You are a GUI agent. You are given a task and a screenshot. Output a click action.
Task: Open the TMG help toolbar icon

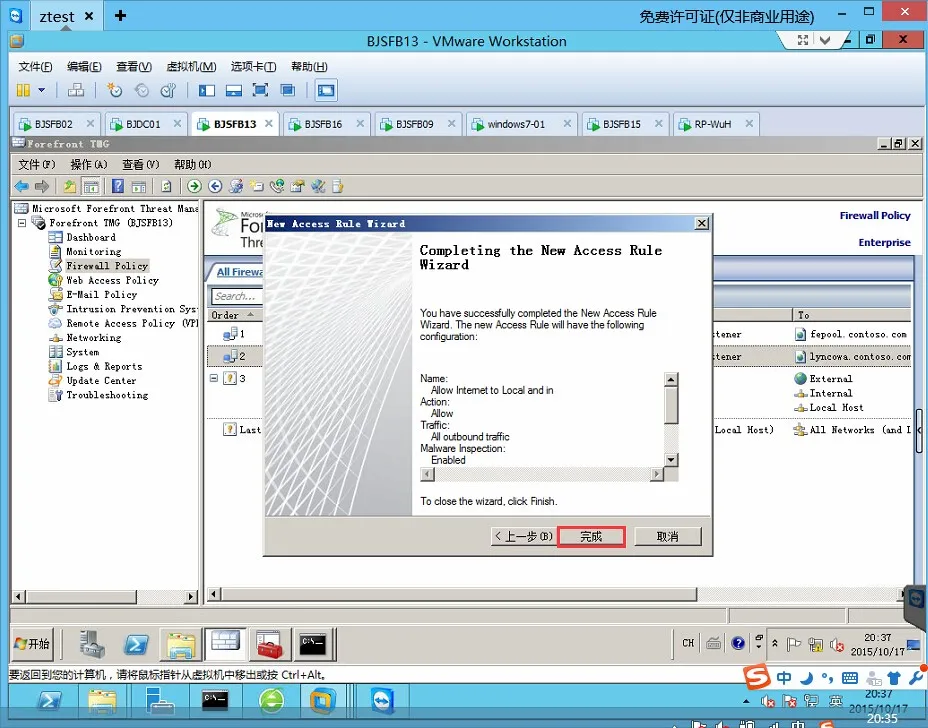click(118, 186)
